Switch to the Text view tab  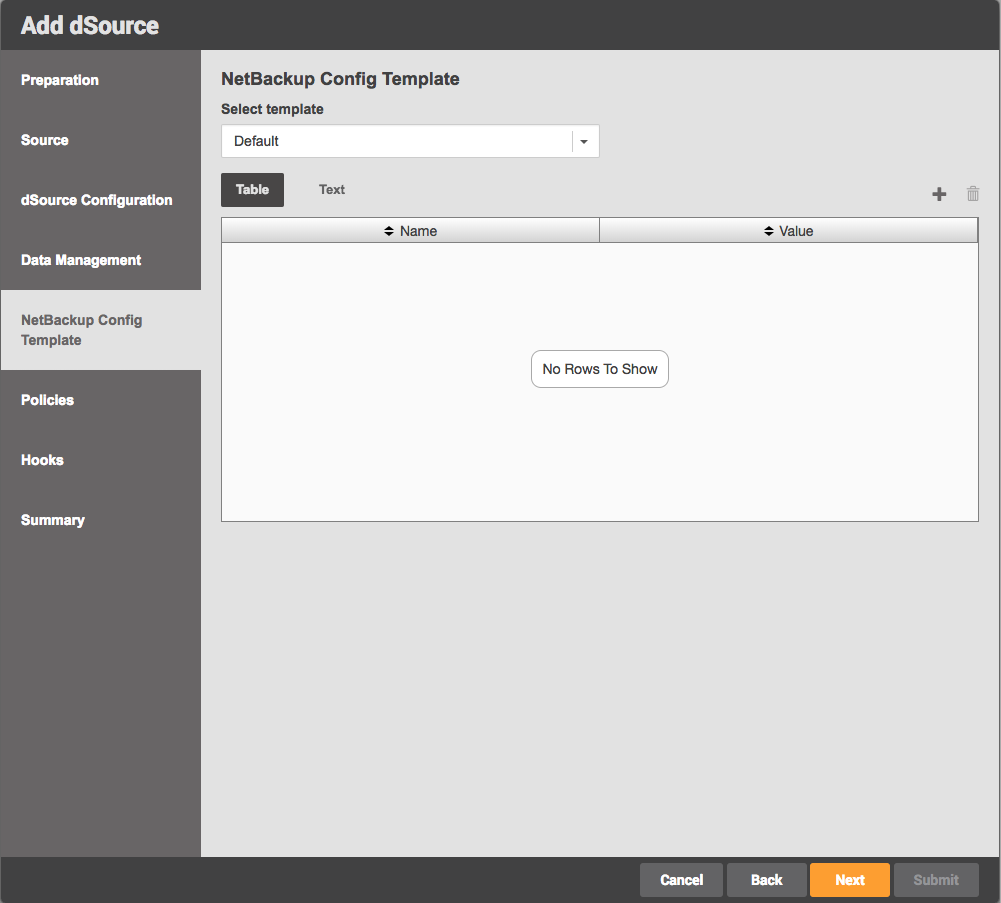[332, 190]
